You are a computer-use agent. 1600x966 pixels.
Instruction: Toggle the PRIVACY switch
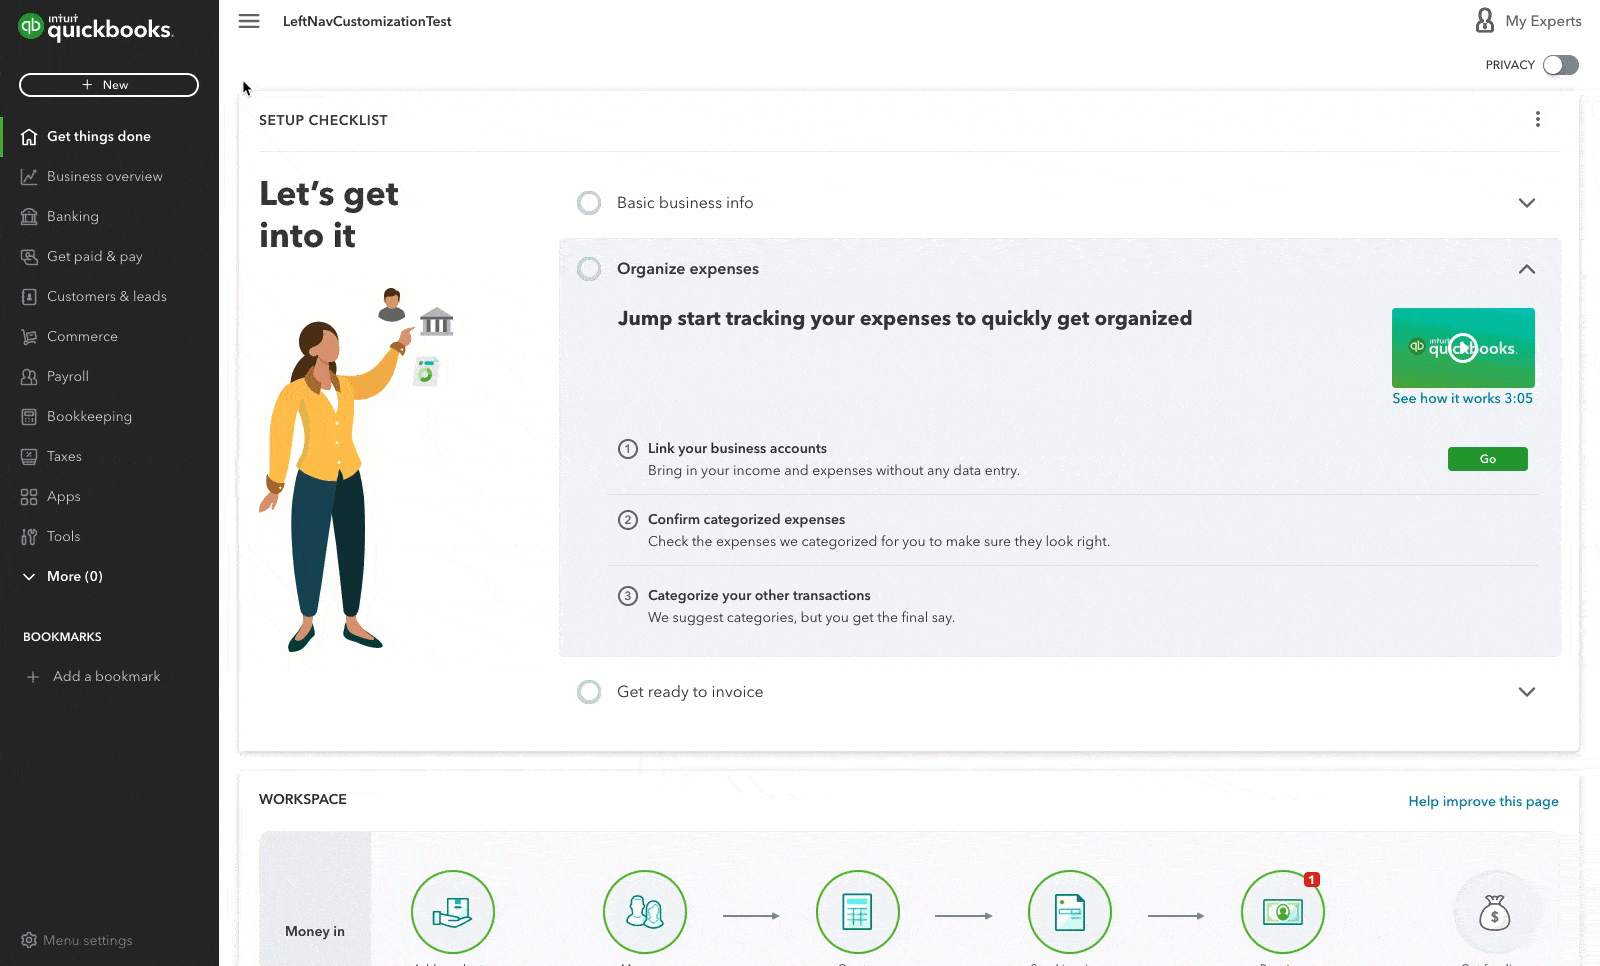pyautogui.click(x=1560, y=65)
